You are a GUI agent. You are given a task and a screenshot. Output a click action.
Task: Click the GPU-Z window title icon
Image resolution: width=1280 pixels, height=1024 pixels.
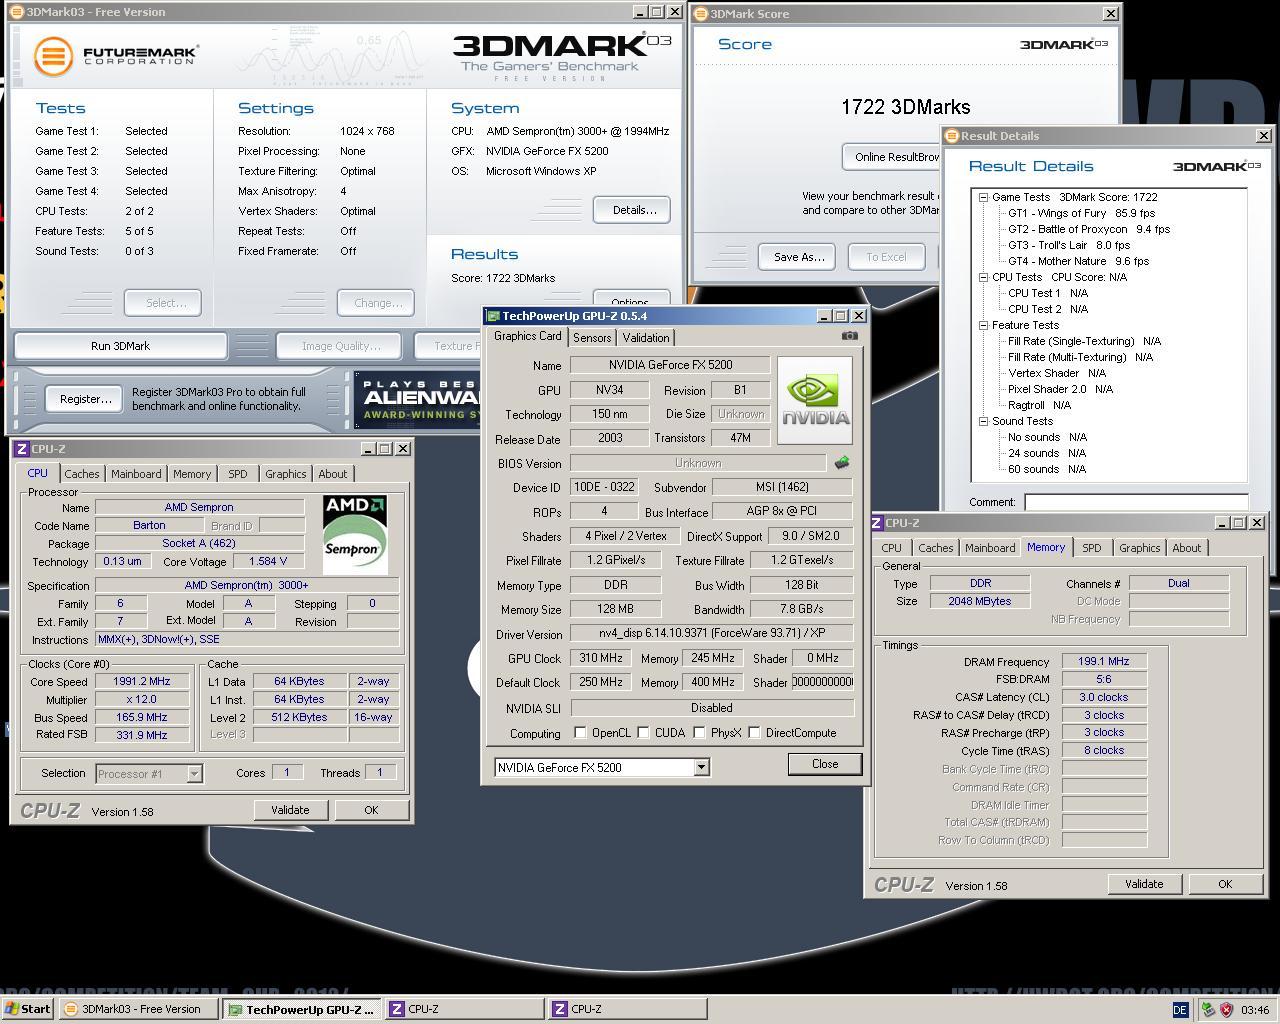493,316
